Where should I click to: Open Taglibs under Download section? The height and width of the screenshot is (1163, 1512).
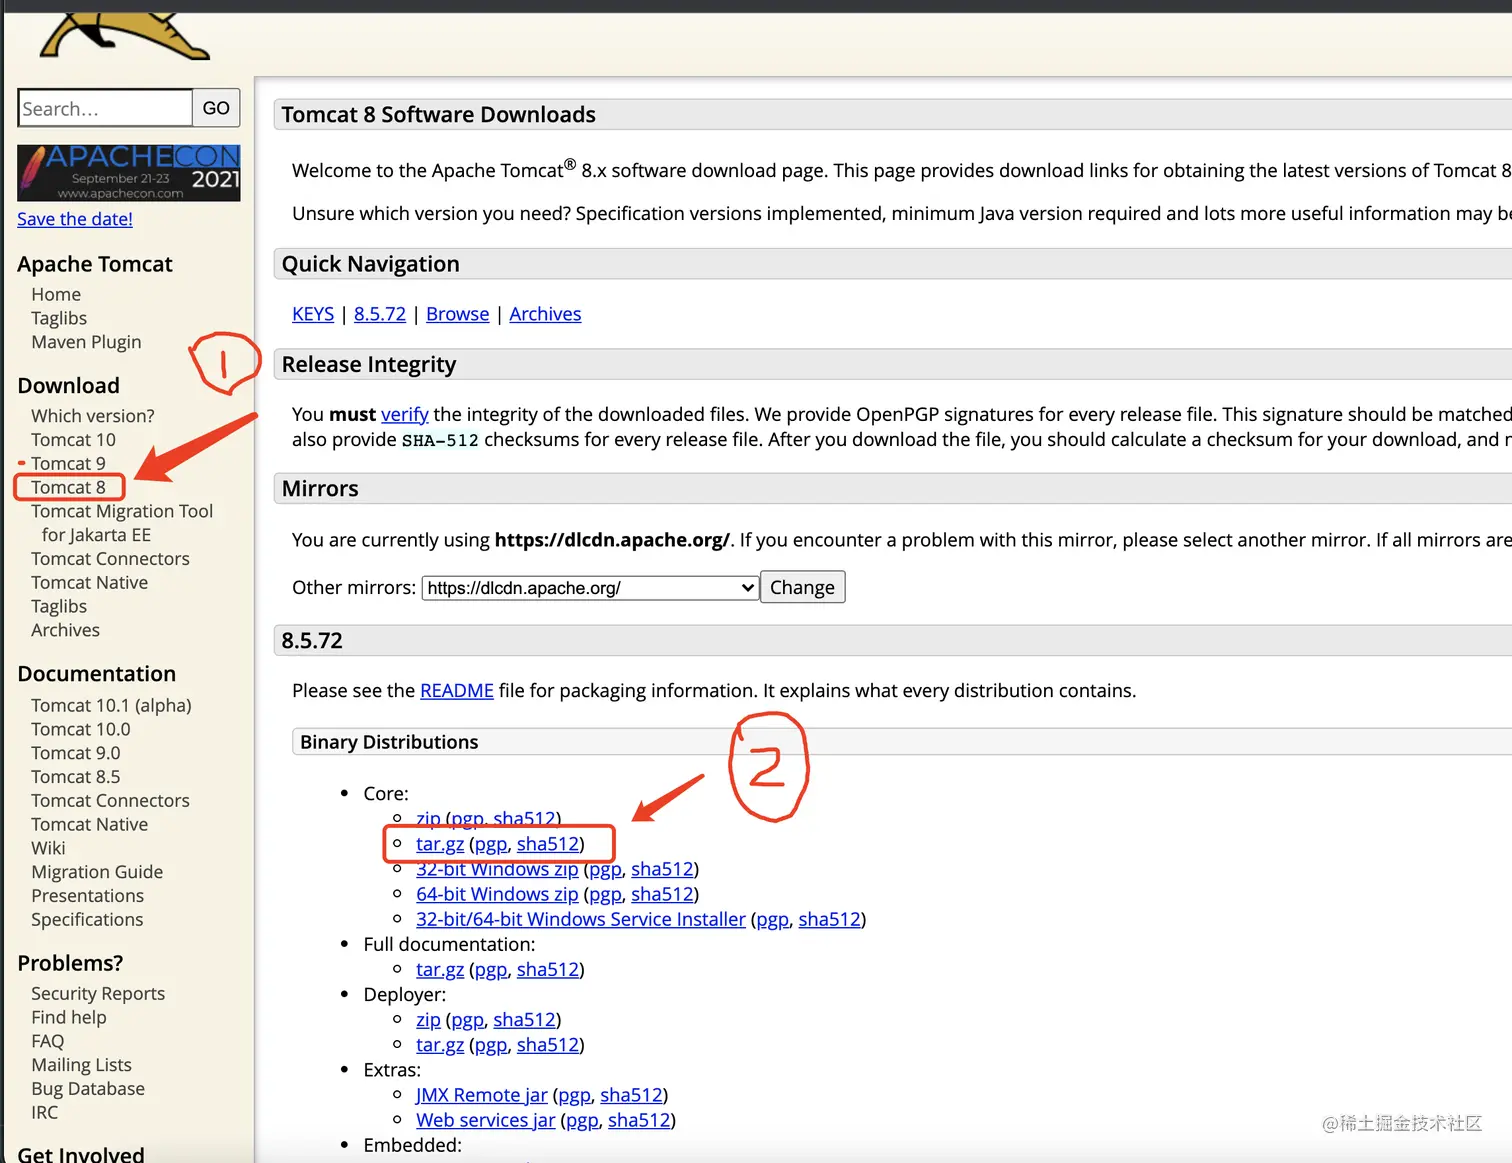(x=59, y=607)
